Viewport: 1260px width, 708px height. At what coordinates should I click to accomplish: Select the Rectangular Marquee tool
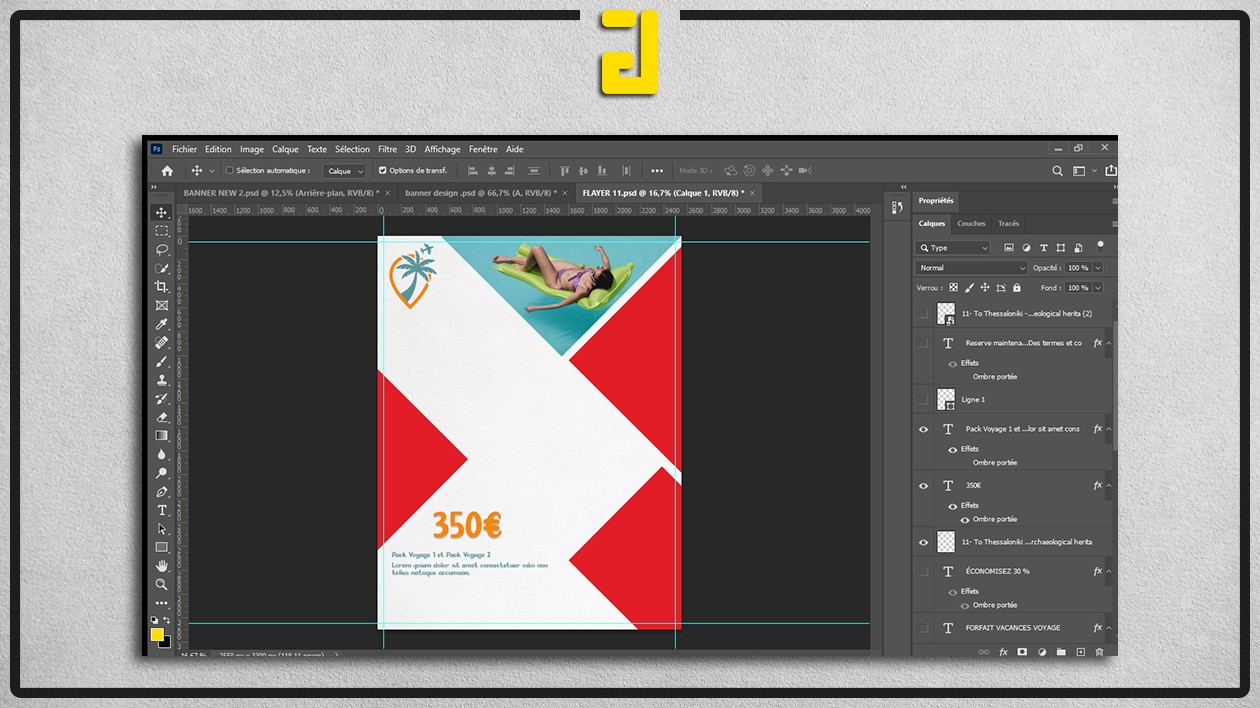pyautogui.click(x=161, y=231)
